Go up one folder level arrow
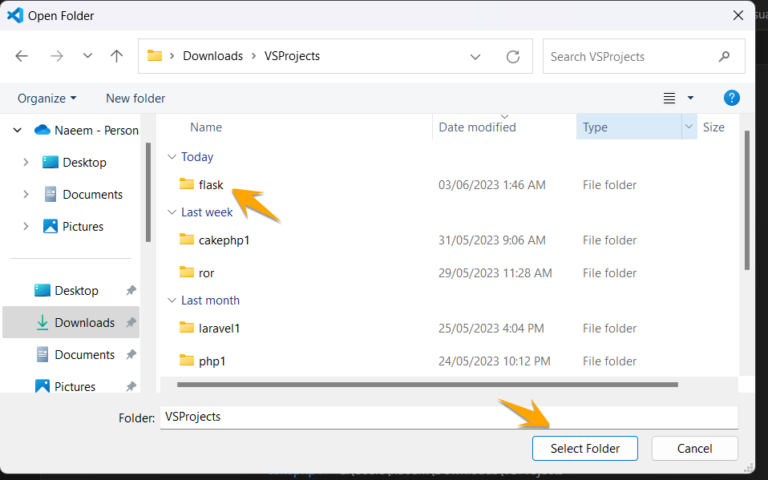Image resolution: width=768 pixels, height=480 pixels. click(x=116, y=56)
